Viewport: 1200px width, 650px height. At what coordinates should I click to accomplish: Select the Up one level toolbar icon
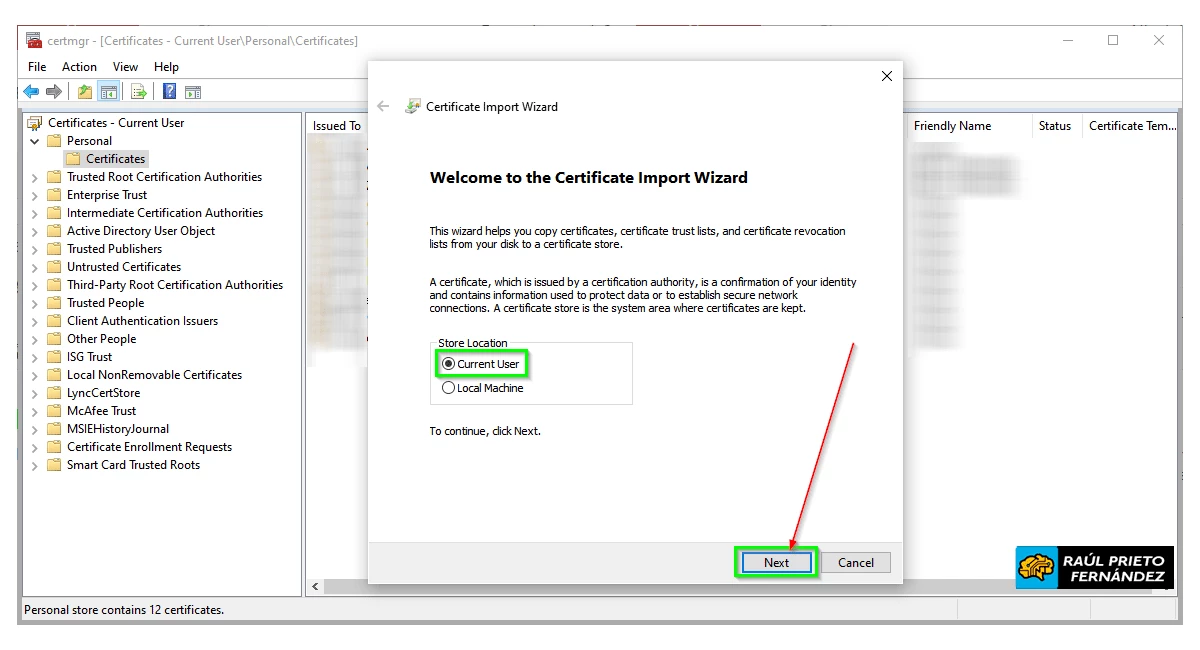pyautogui.click(x=84, y=91)
